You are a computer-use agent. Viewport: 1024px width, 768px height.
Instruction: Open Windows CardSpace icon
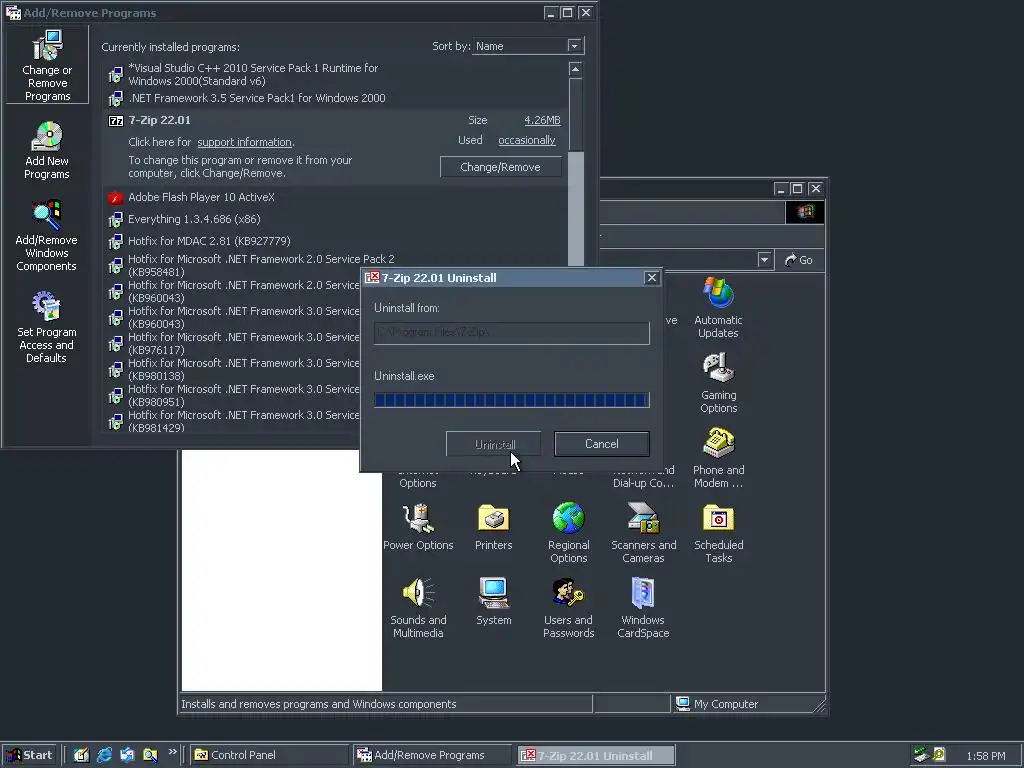[643, 608]
